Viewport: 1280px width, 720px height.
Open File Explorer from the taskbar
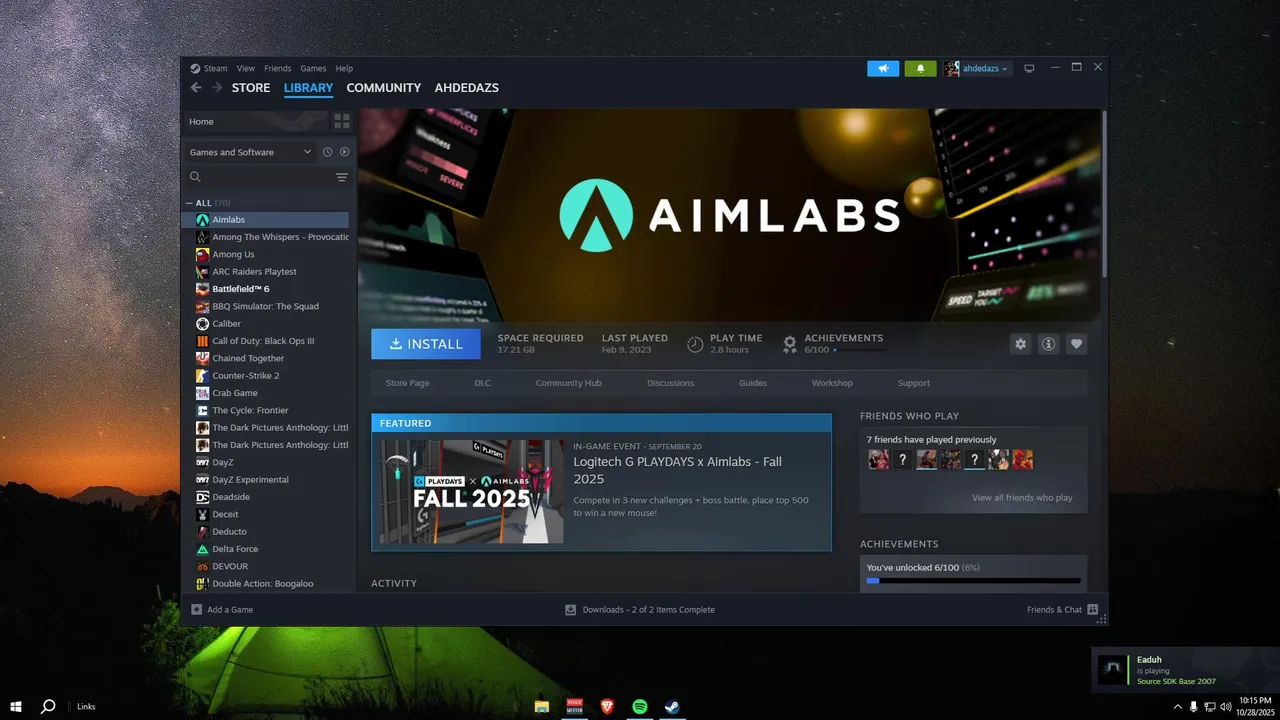(x=541, y=706)
